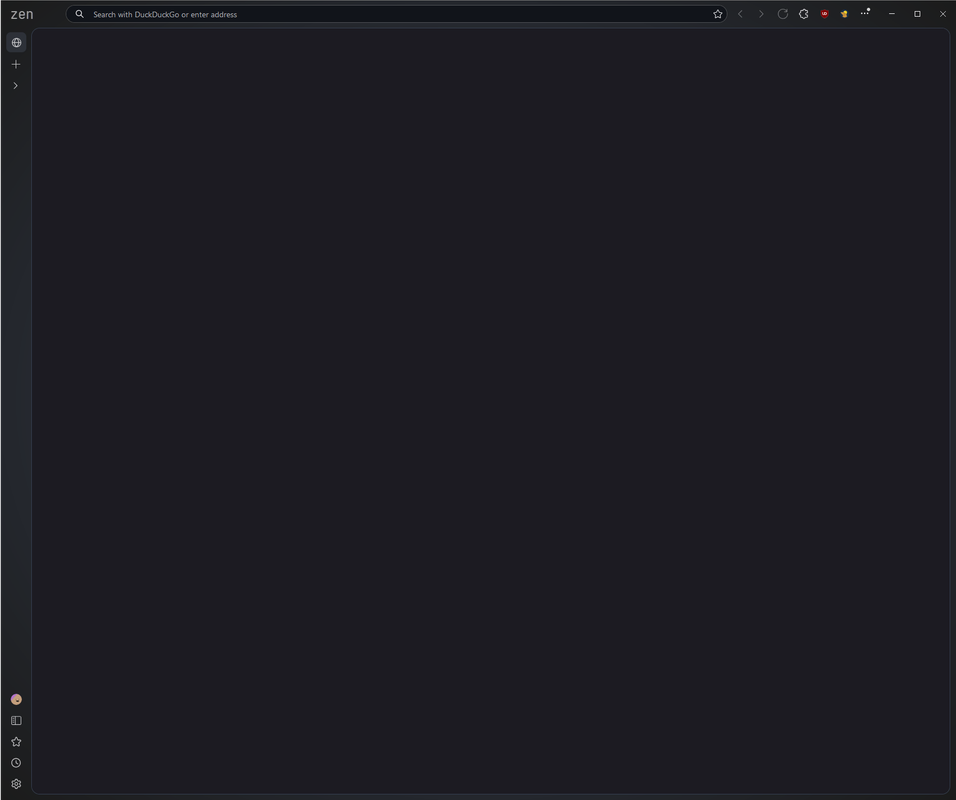Open settings with the sidebar gear icon

point(16,784)
